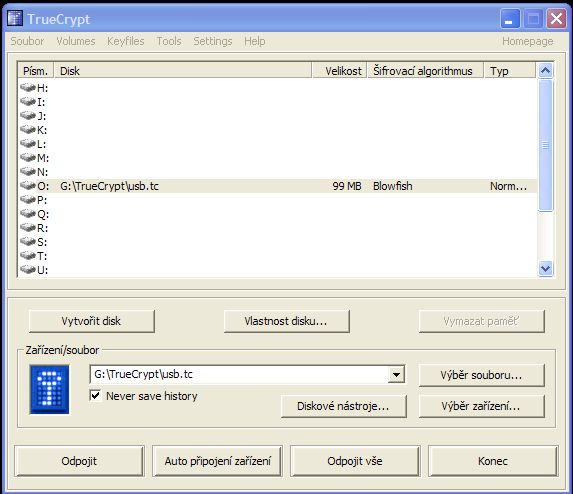
Task: Click the TrueCrypt title bar icon
Action: coord(15,18)
